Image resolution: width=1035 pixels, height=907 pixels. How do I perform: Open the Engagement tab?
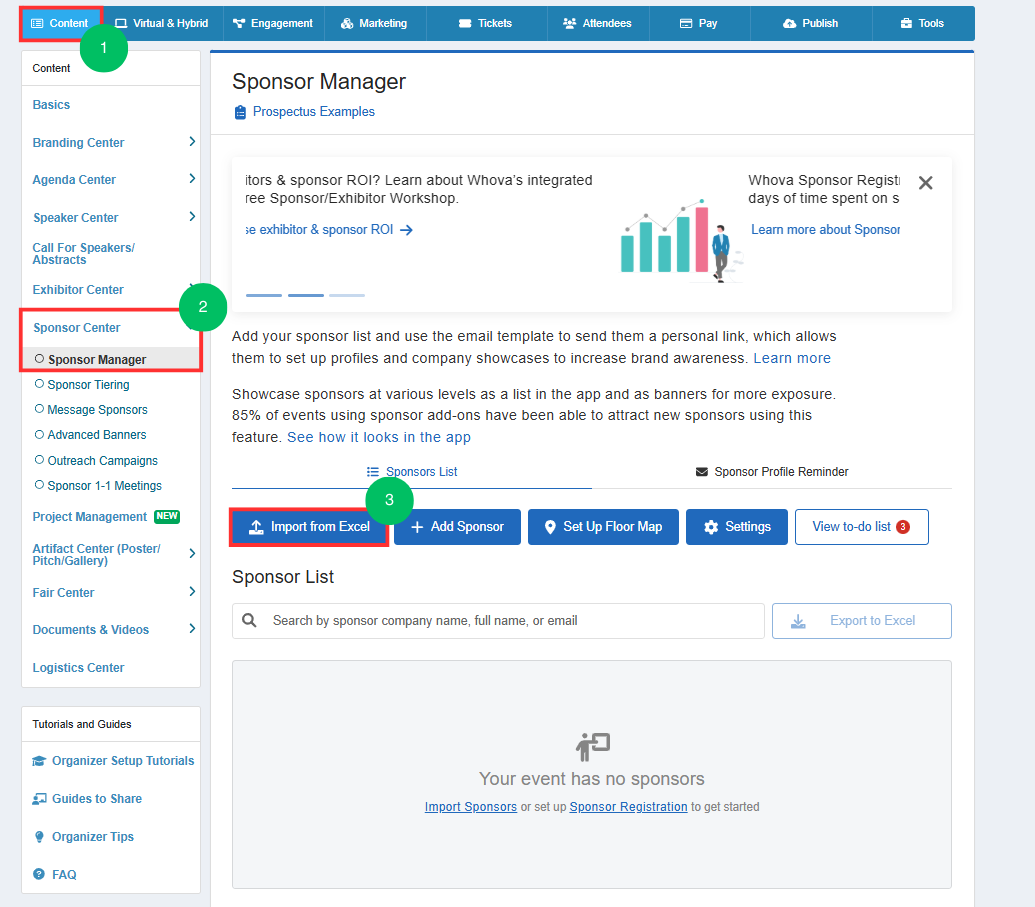coord(273,24)
